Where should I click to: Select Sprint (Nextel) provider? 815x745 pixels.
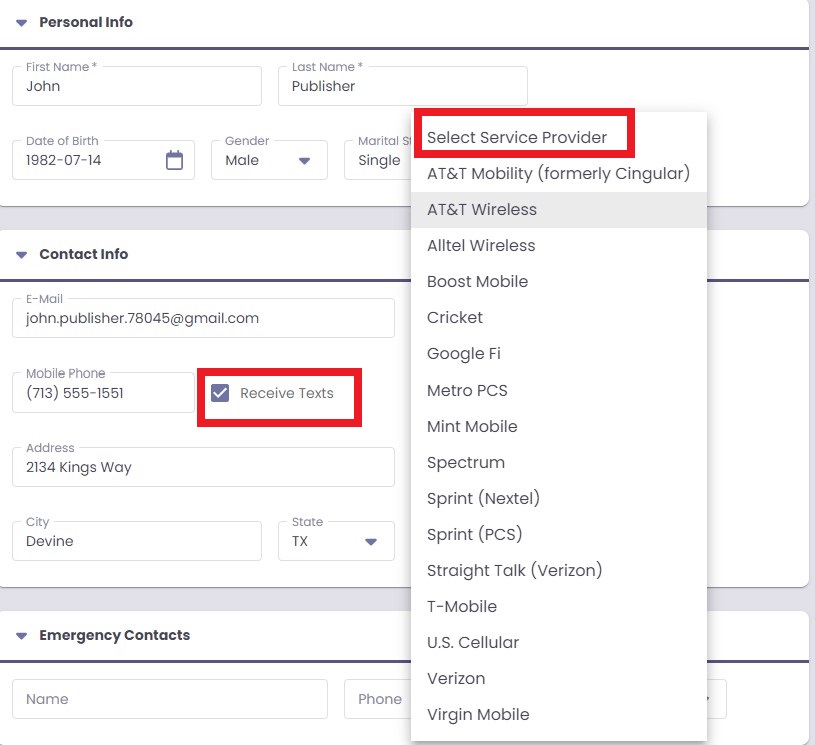pos(559,498)
